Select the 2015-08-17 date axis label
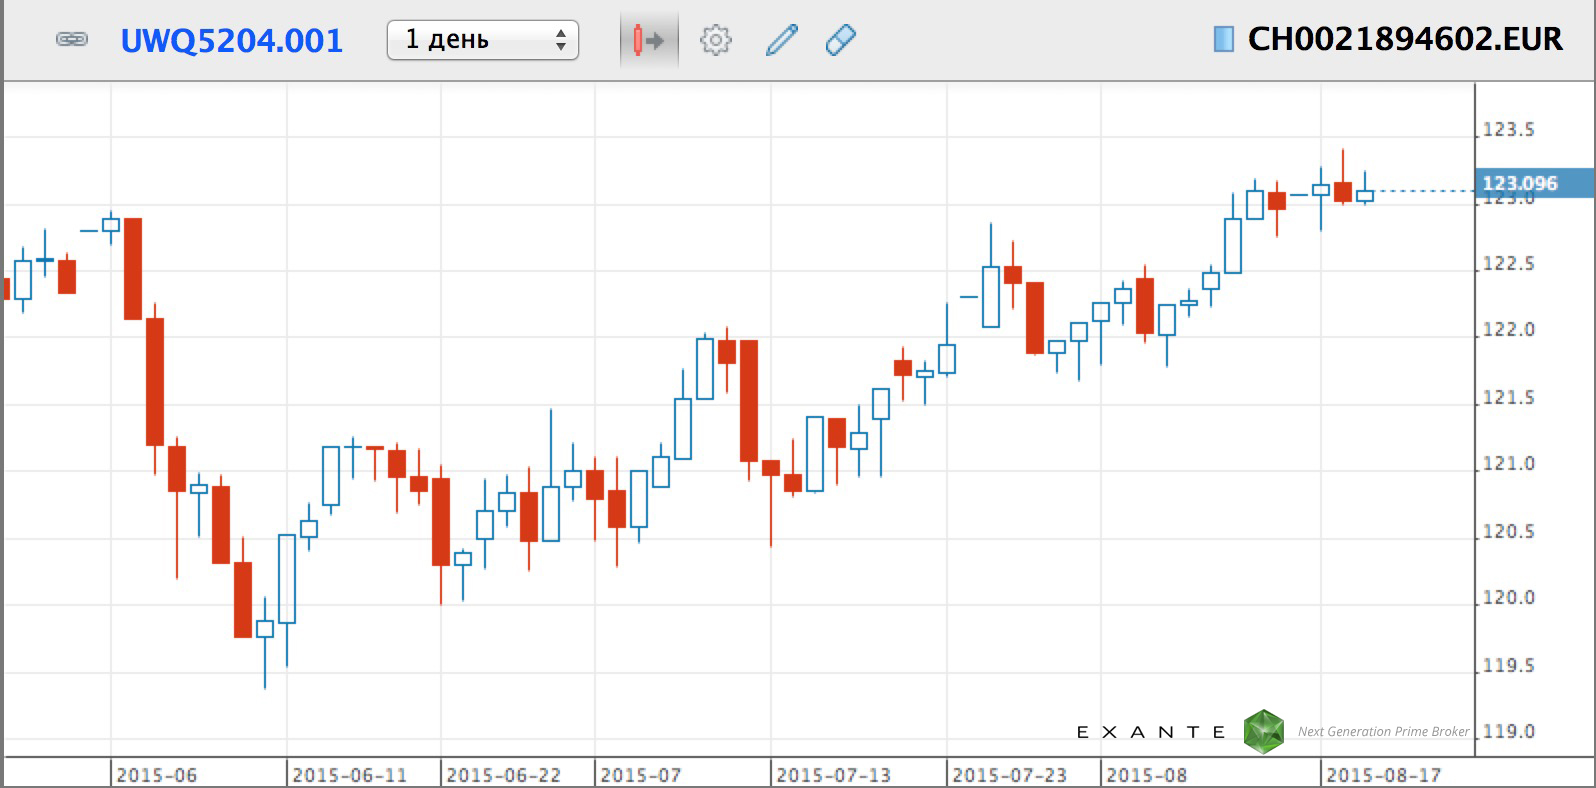Image resolution: width=1596 pixels, height=788 pixels. pyautogui.click(x=1383, y=775)
